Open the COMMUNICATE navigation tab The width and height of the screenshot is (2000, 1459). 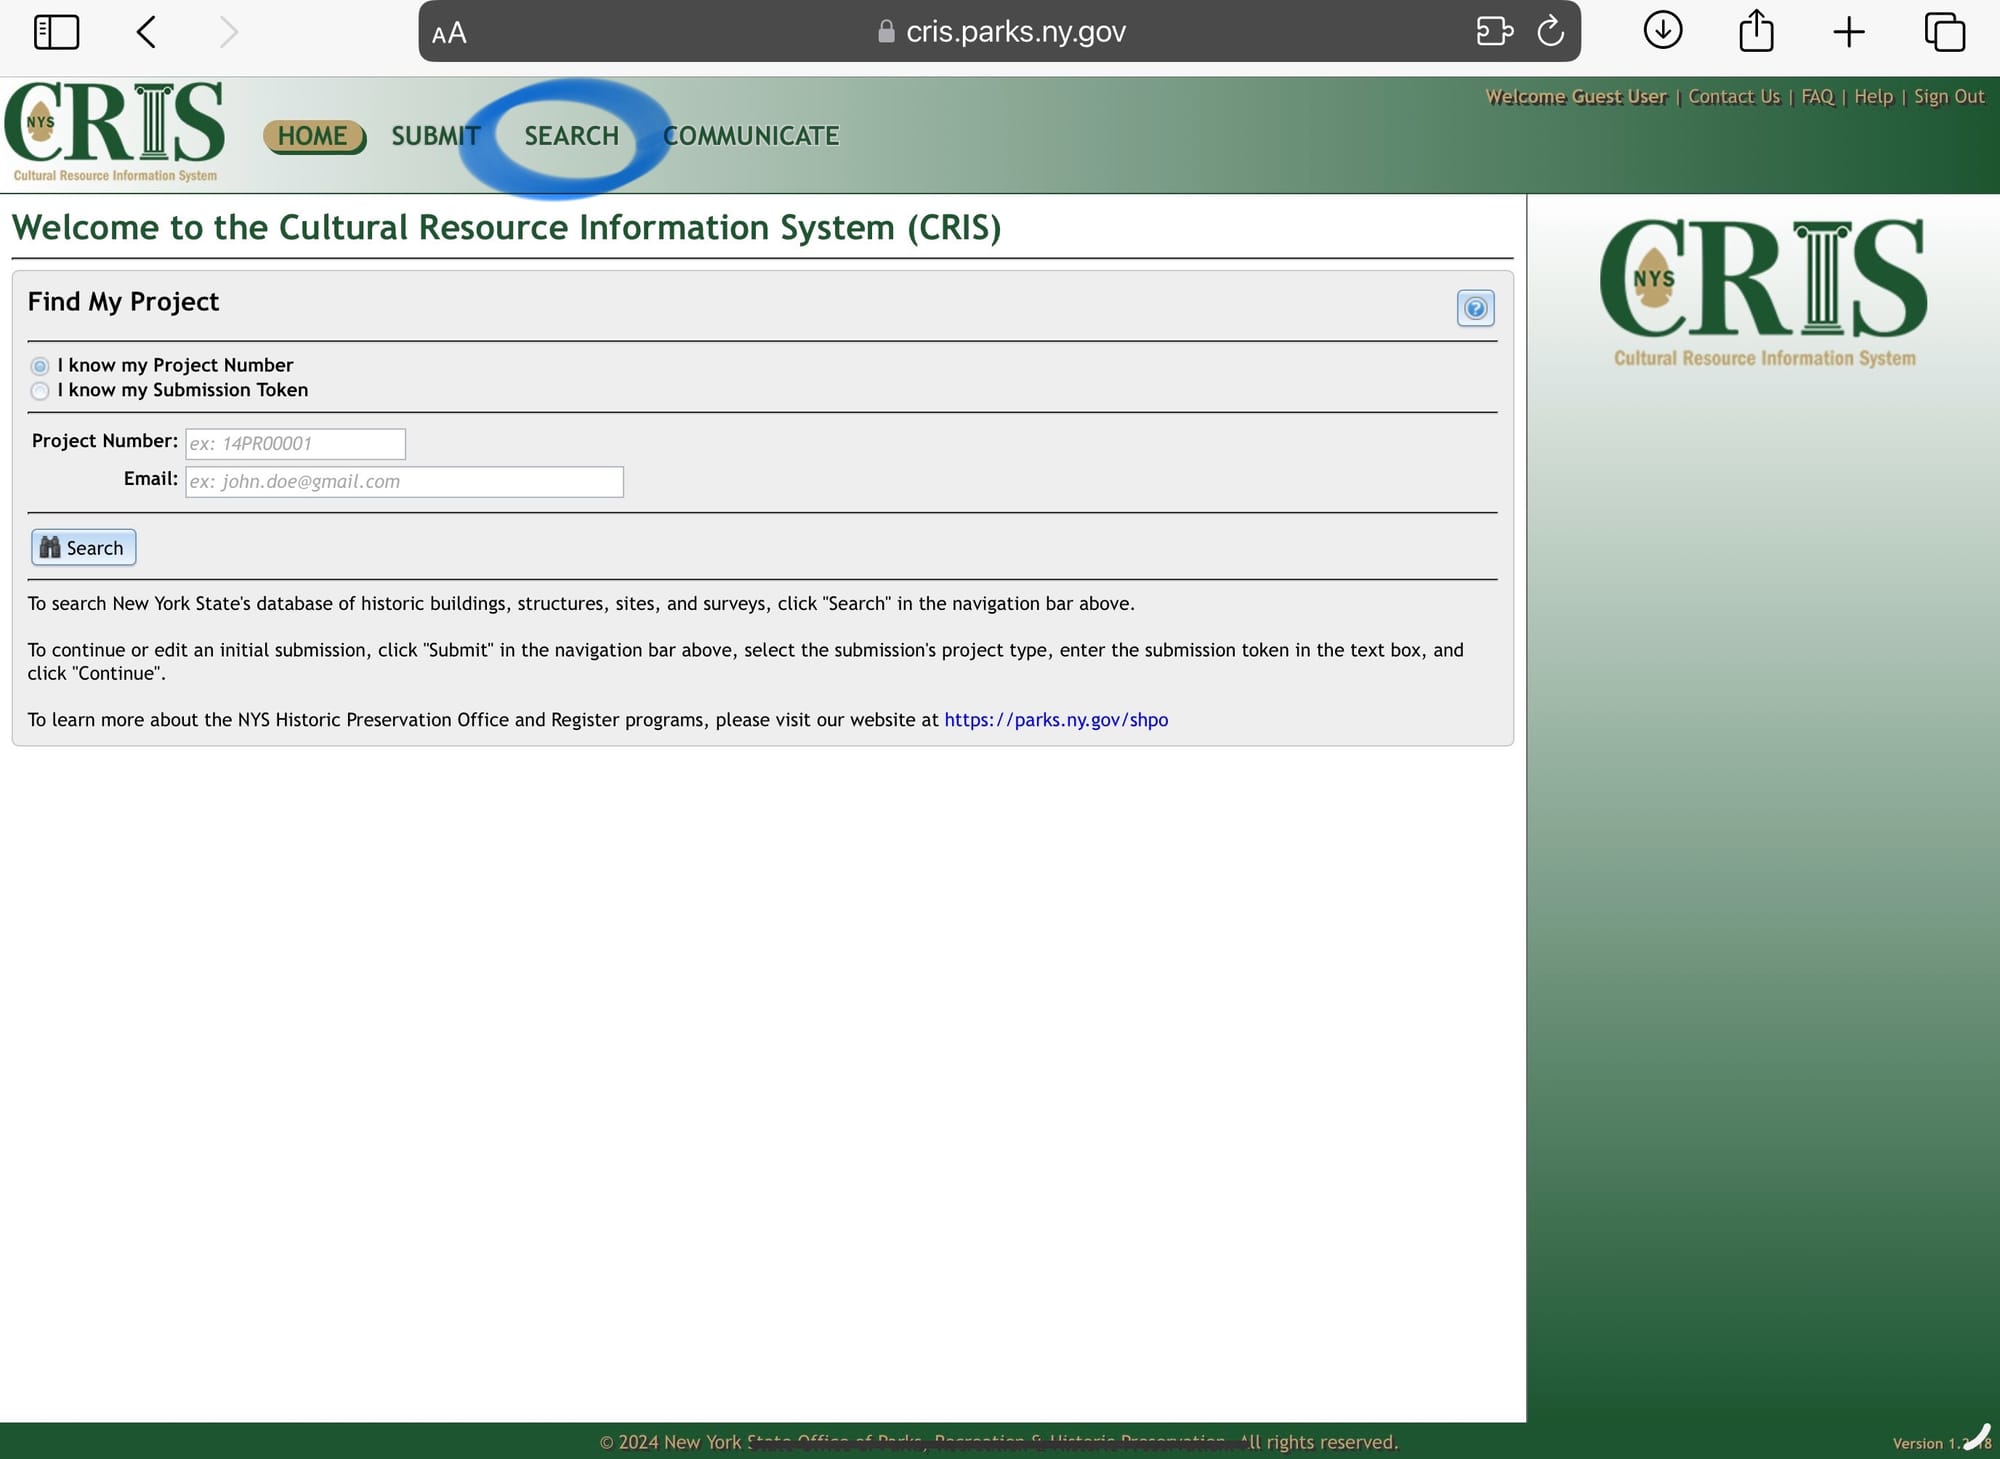click(750, 136)
